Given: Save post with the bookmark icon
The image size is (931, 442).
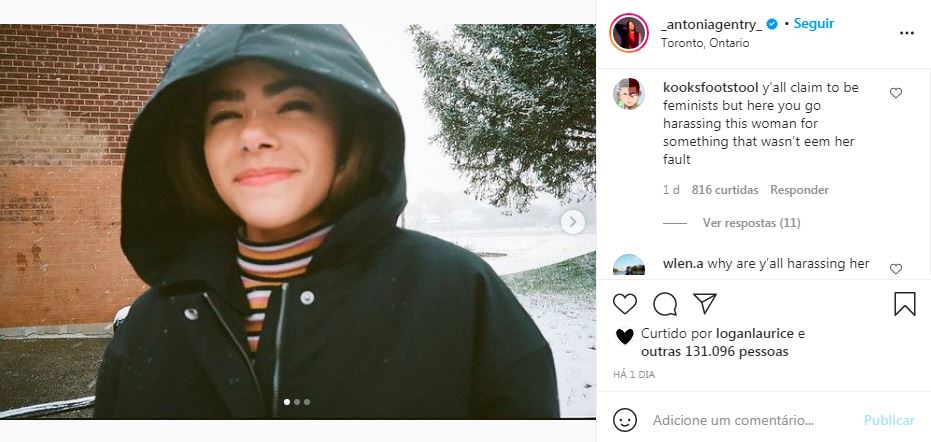Looking at the screenshot, I should point(905,304).
